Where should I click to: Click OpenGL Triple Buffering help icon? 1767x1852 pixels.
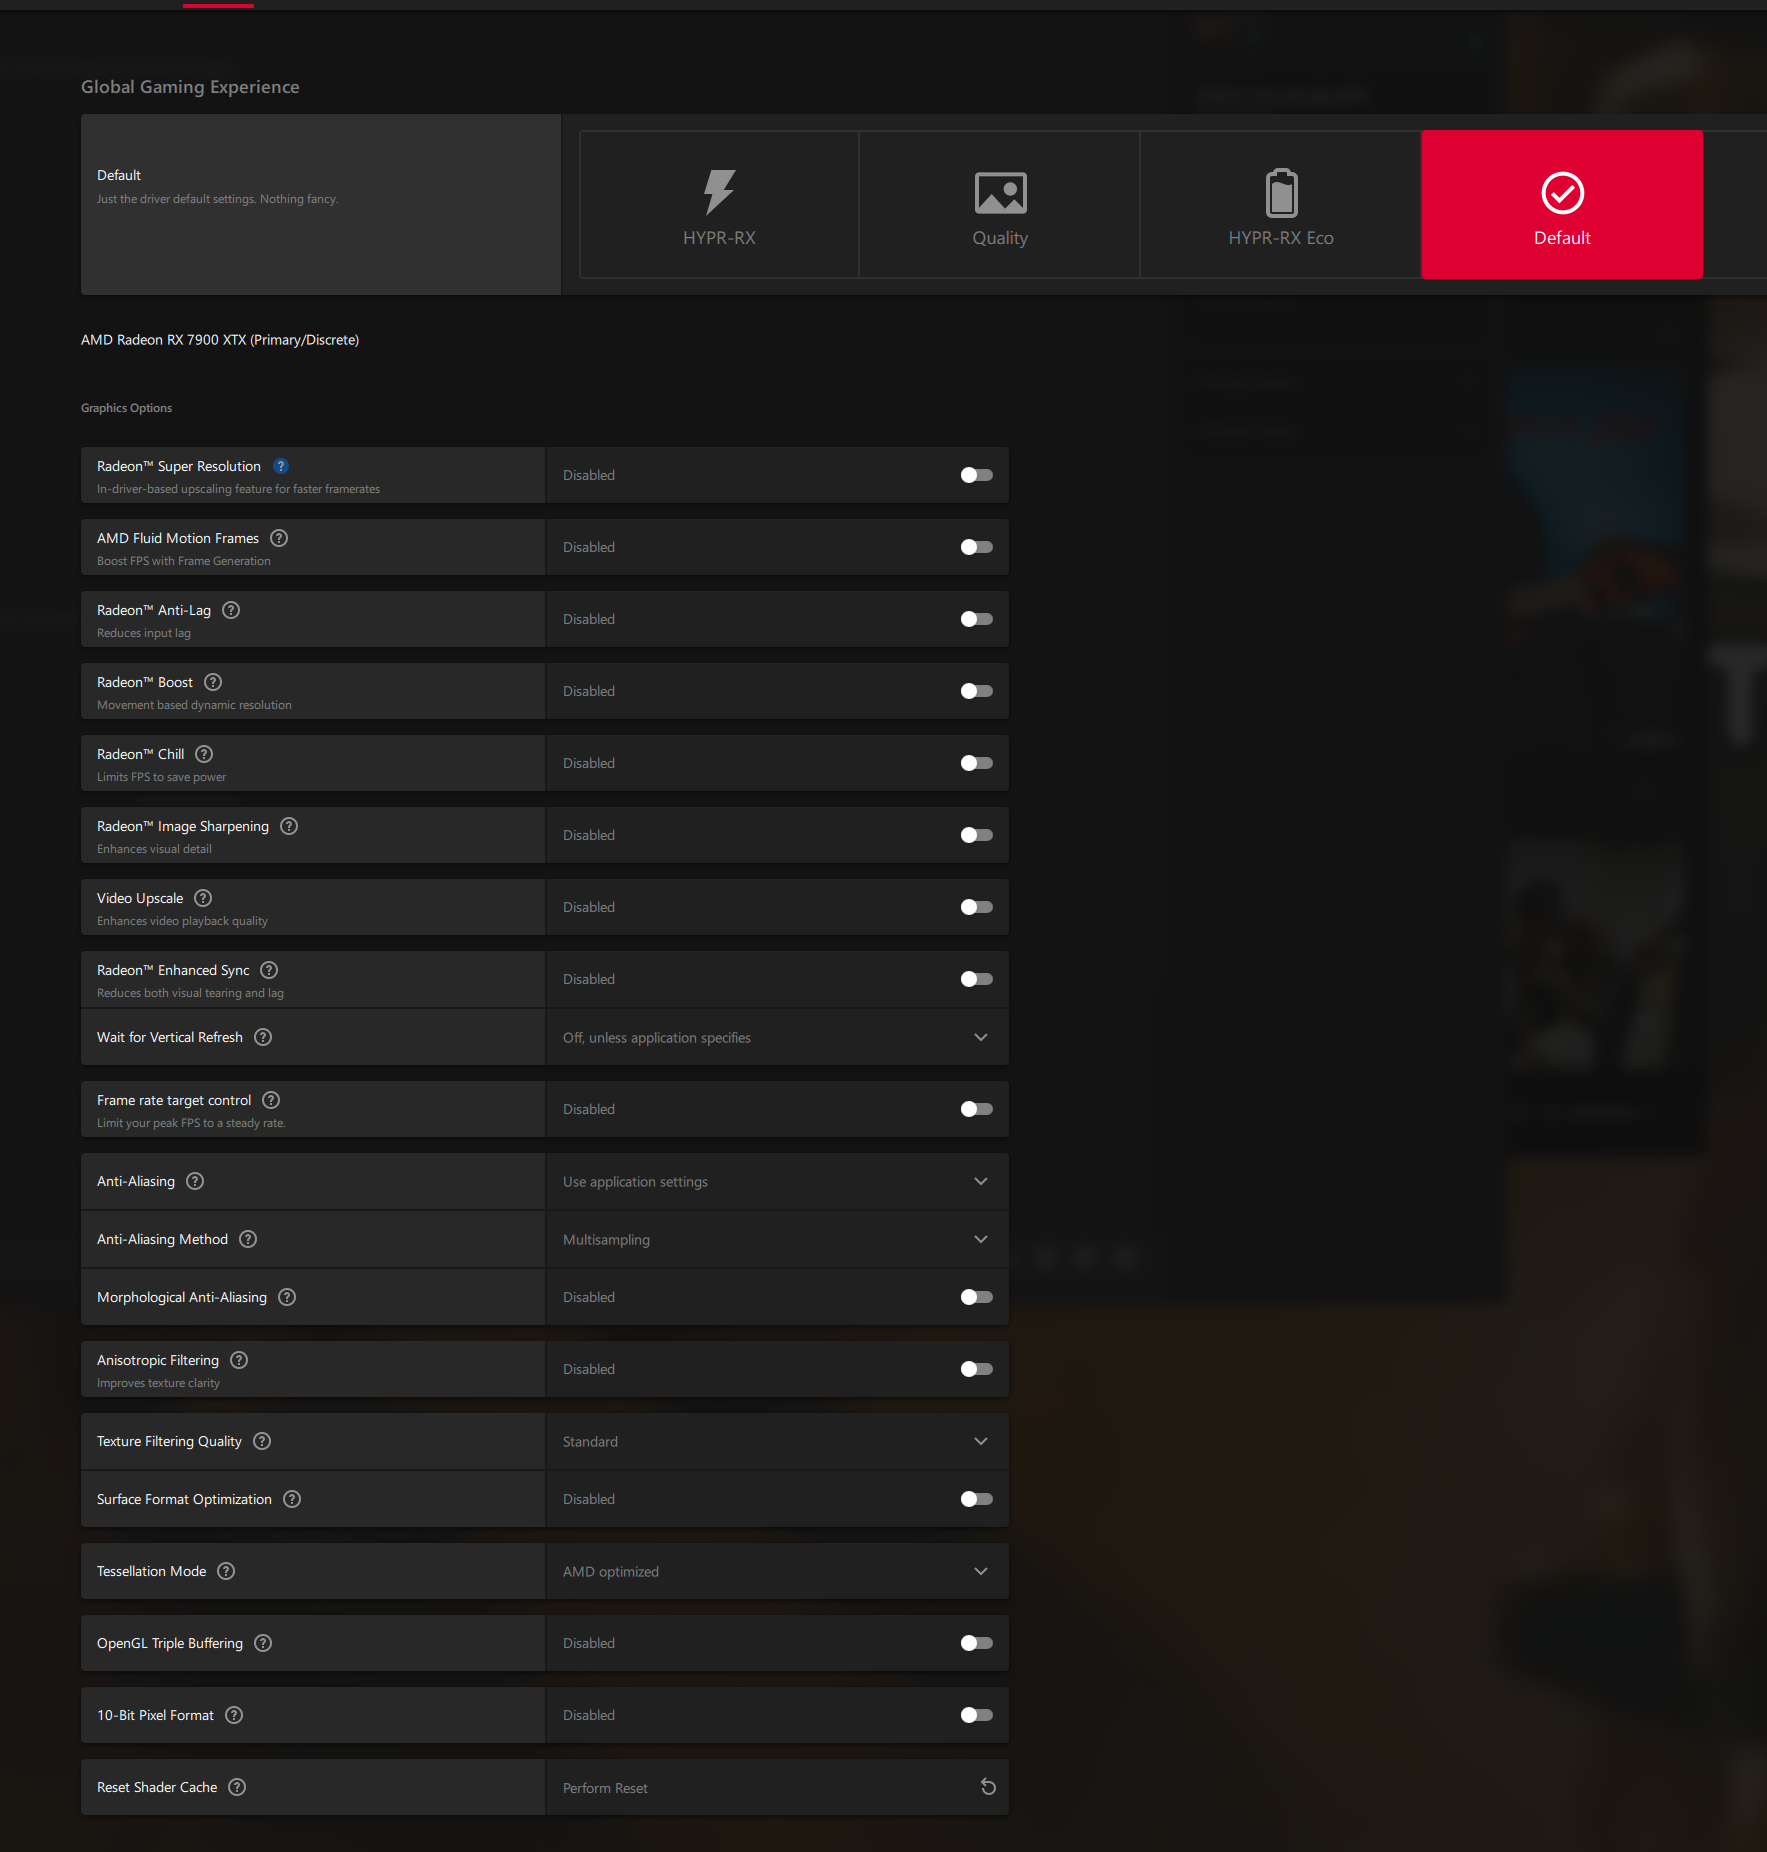coord(263,1643)
